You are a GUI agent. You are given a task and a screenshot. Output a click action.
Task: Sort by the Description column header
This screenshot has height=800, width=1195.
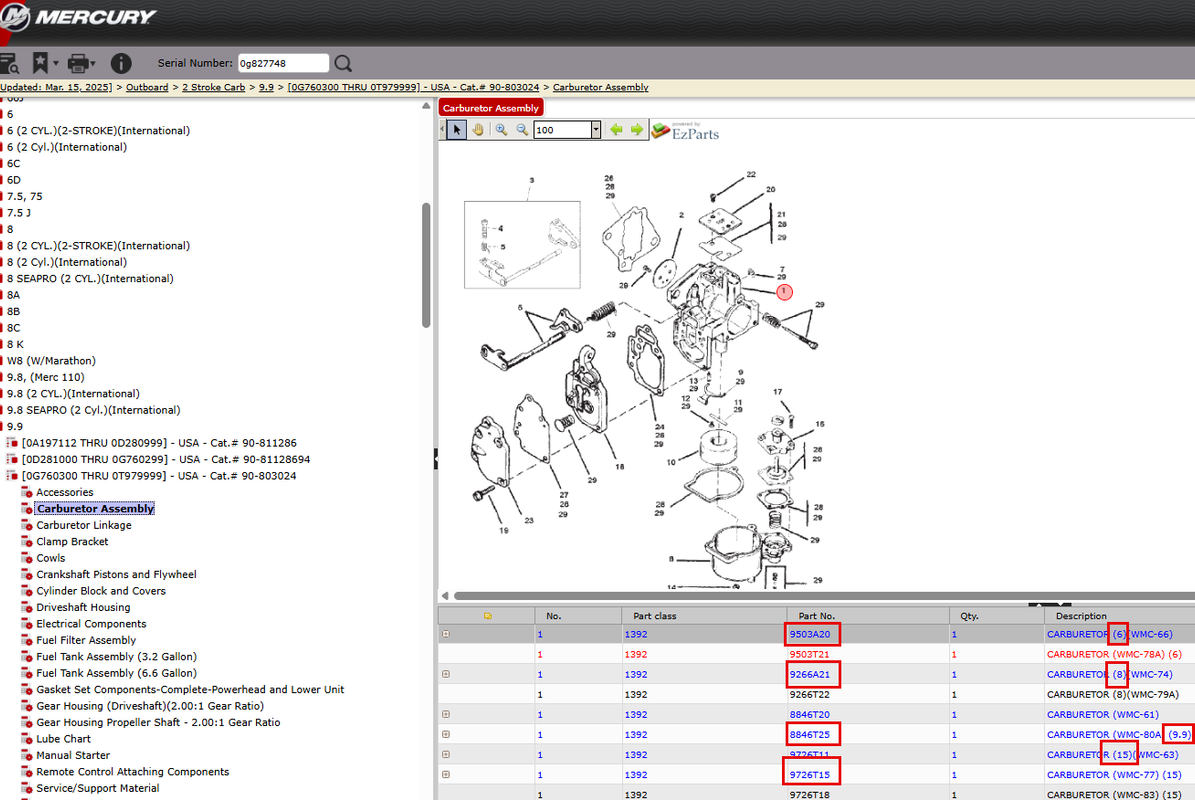tap(1120, 616)
